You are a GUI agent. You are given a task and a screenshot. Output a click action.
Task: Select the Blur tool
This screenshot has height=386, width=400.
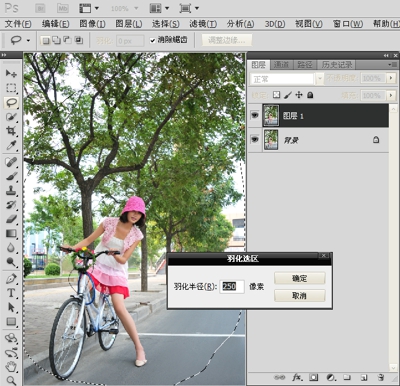coord(11,248)
